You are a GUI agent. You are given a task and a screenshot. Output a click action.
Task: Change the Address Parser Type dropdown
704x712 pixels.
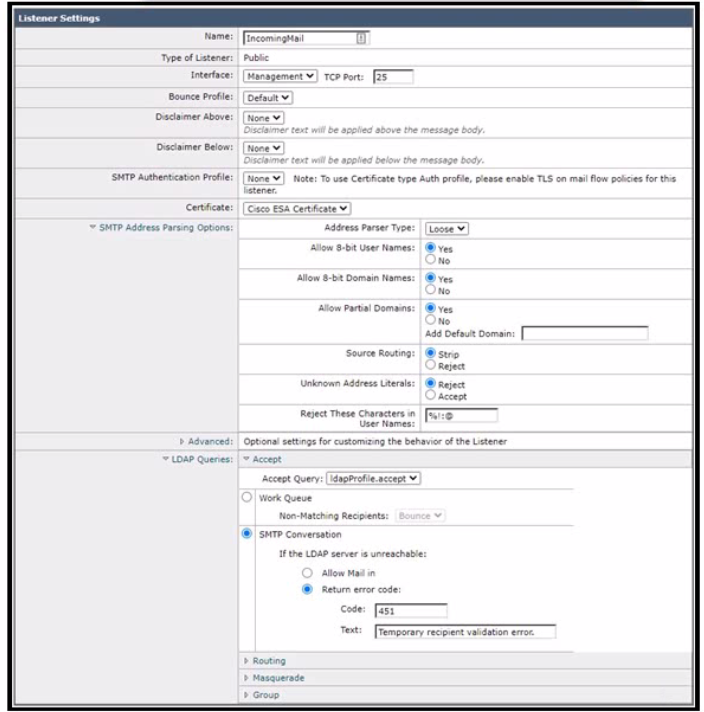[x=447, y=228]
